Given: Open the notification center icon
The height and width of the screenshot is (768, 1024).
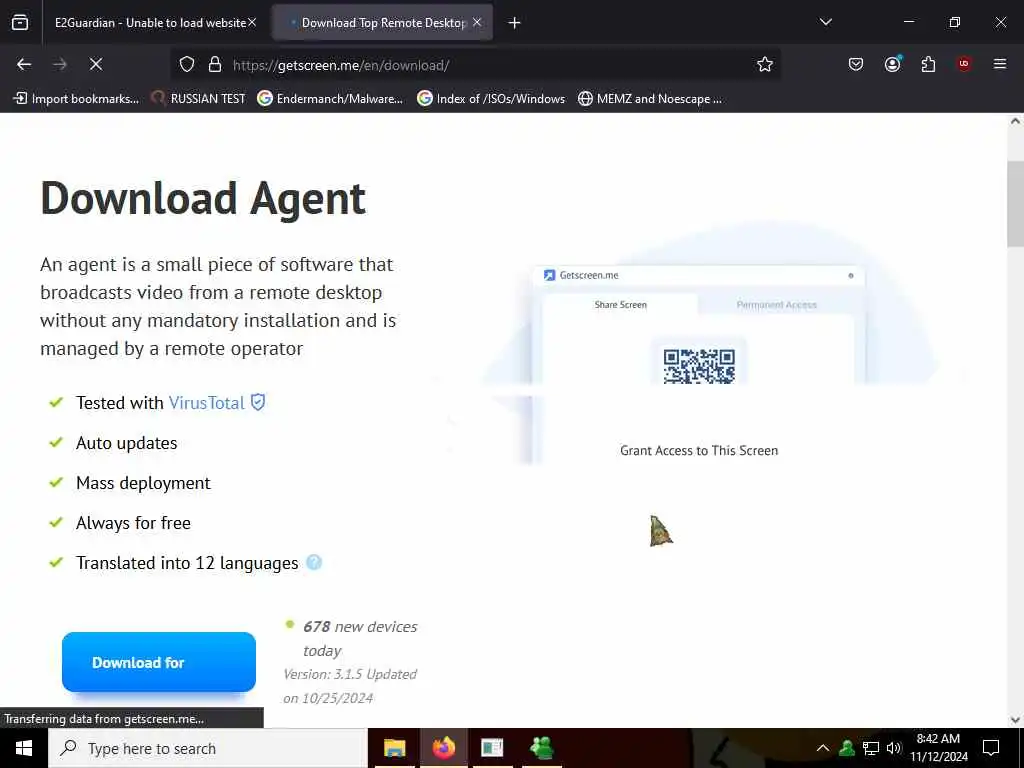Looking at the screenshot, I should click(991, 748).
